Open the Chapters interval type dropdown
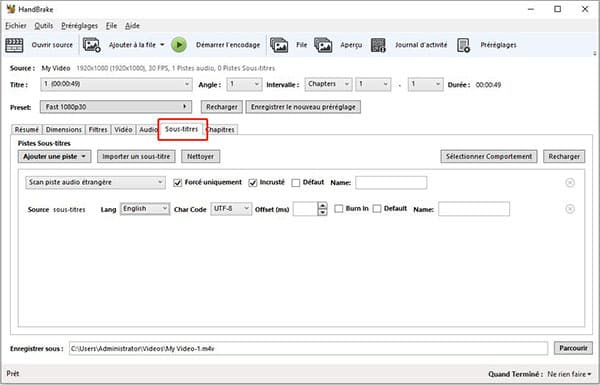 coord(328,84)
